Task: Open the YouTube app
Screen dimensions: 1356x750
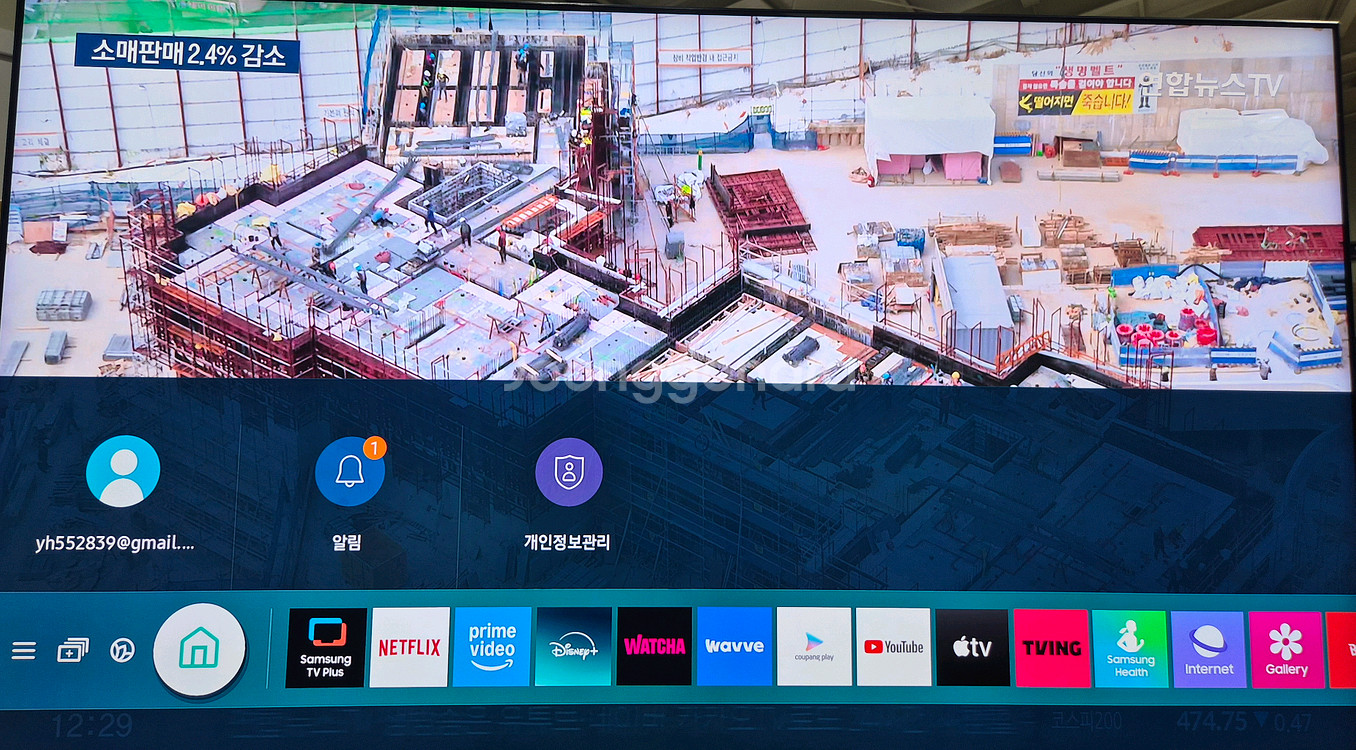Action: pyautogui.click(x=893, y=647)
